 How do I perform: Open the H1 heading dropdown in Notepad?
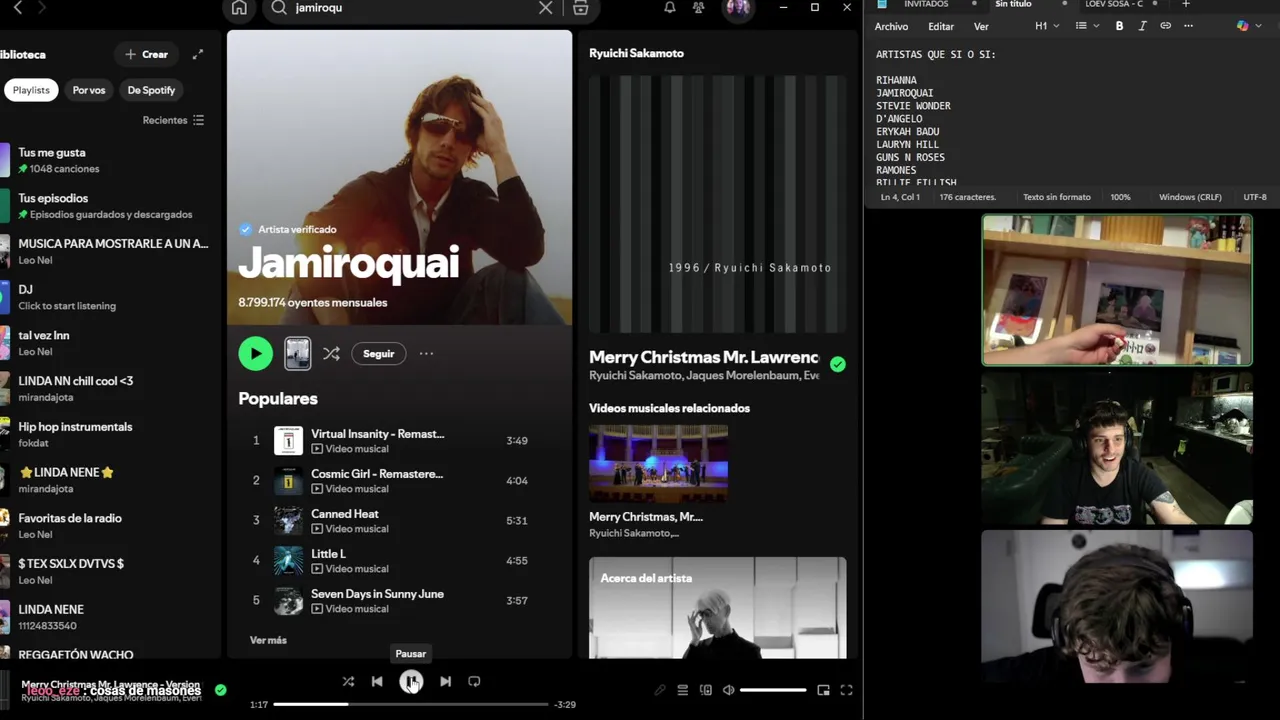click(x=1047, y=26)
